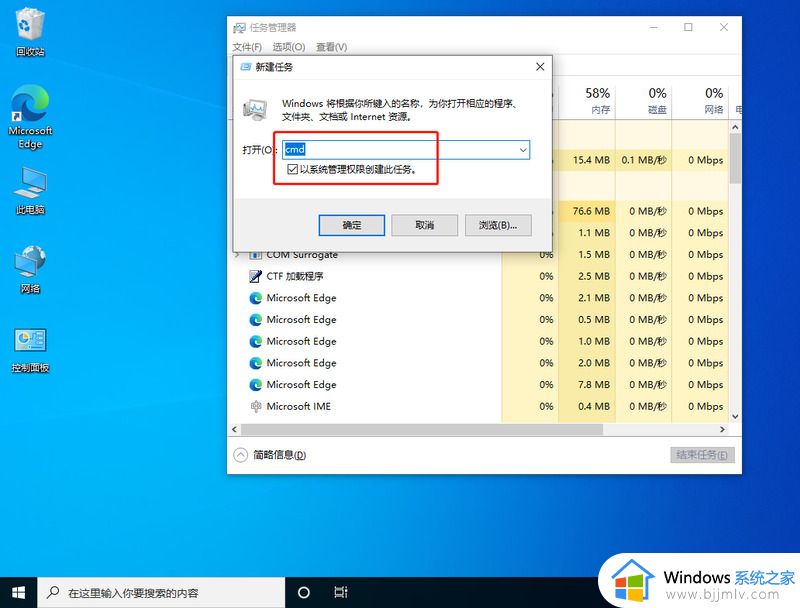Click the 浏览(B)... button
The width and height of the screenshot is (800, 608).
coord(498,225)
